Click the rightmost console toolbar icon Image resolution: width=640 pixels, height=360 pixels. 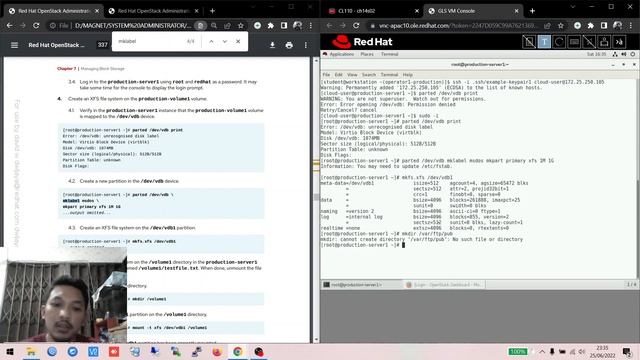tap(620, 42)
